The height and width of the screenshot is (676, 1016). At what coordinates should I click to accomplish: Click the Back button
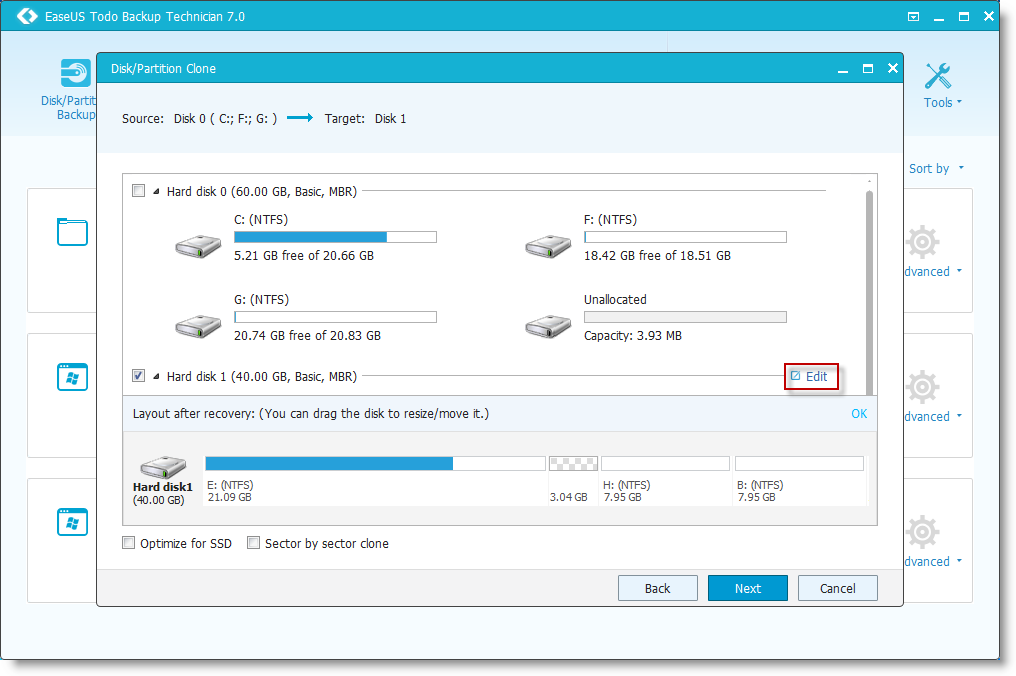(658, 588)
